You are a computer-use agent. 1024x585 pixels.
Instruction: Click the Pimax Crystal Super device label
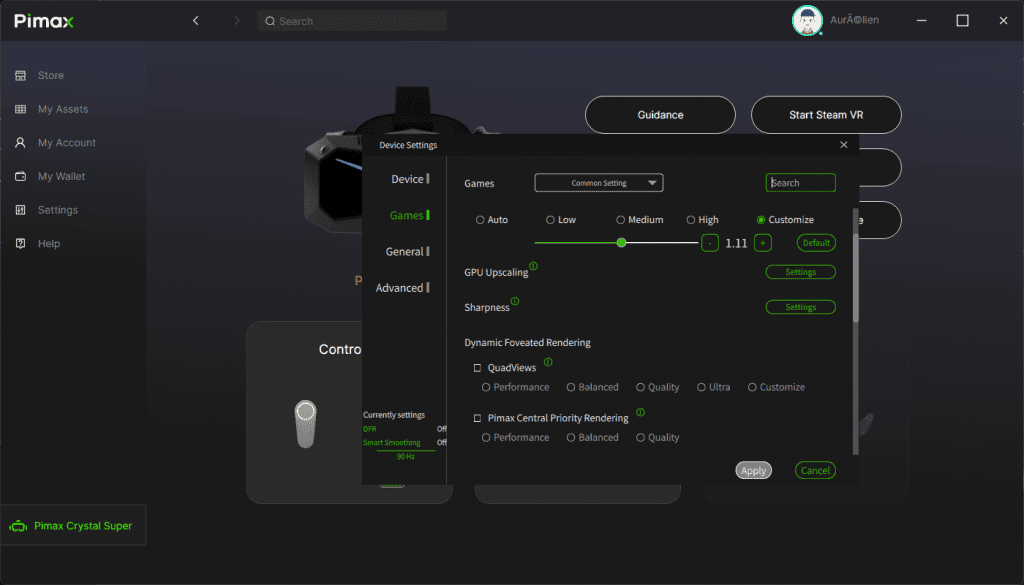tap(83, 526)
